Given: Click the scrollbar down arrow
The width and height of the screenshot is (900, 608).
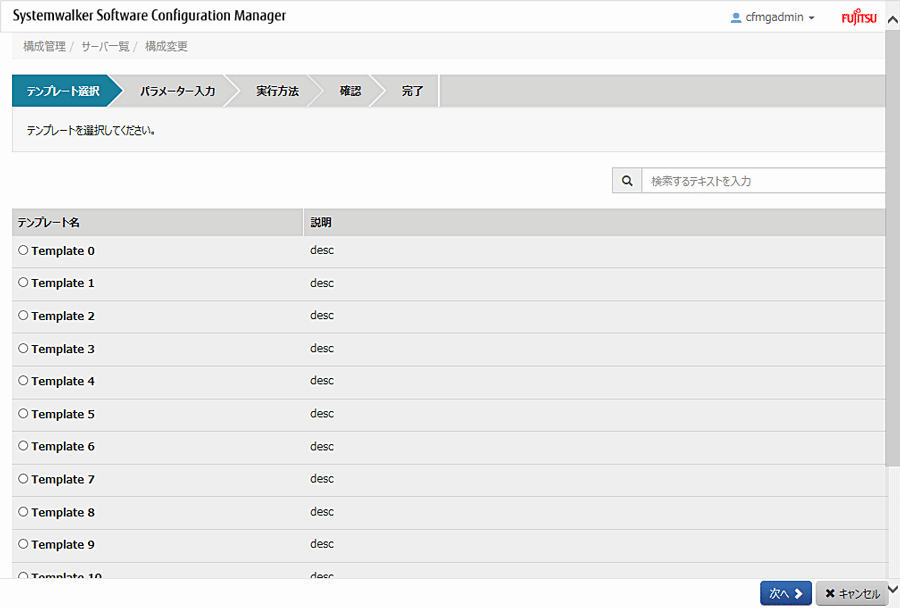Looking at the screenshot, I should [x=893, y=589].
